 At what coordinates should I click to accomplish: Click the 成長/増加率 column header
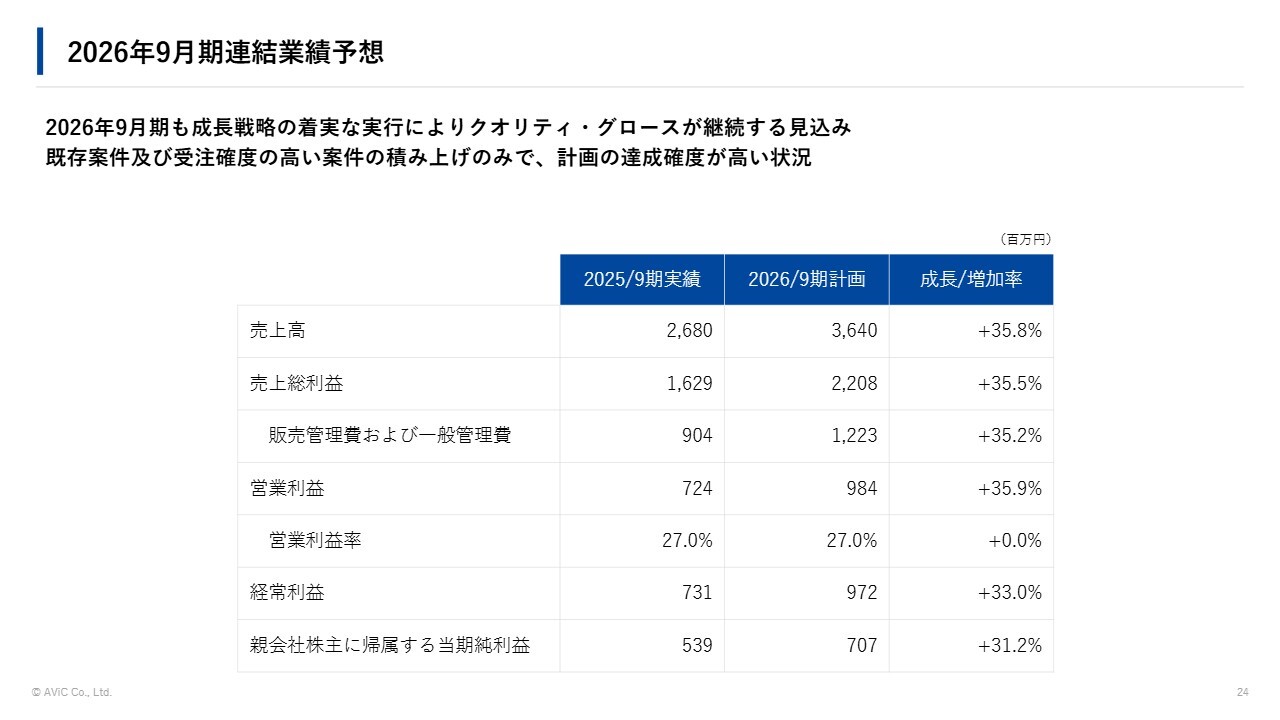(x=971, y=279)
